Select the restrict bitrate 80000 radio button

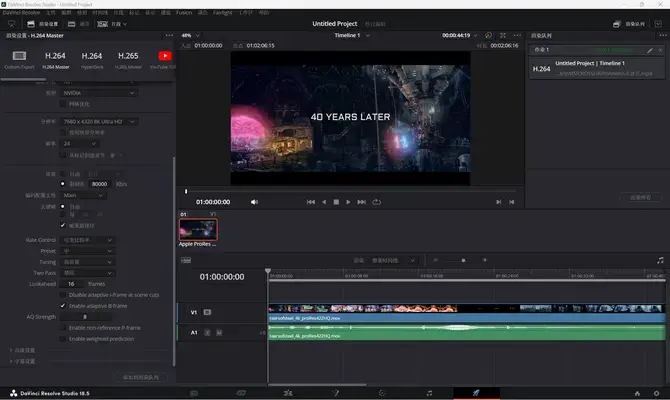point(63,184)
